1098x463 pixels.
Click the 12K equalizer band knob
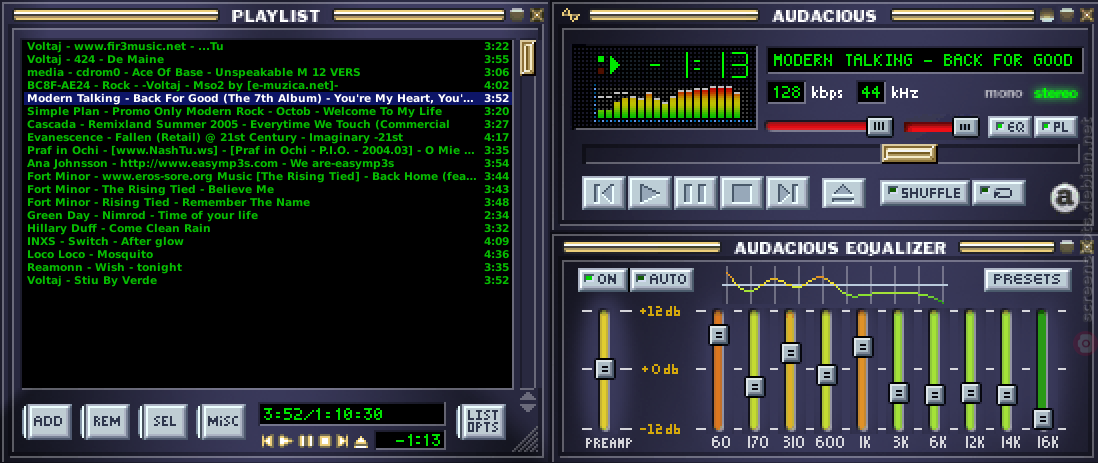coord(971,392)
